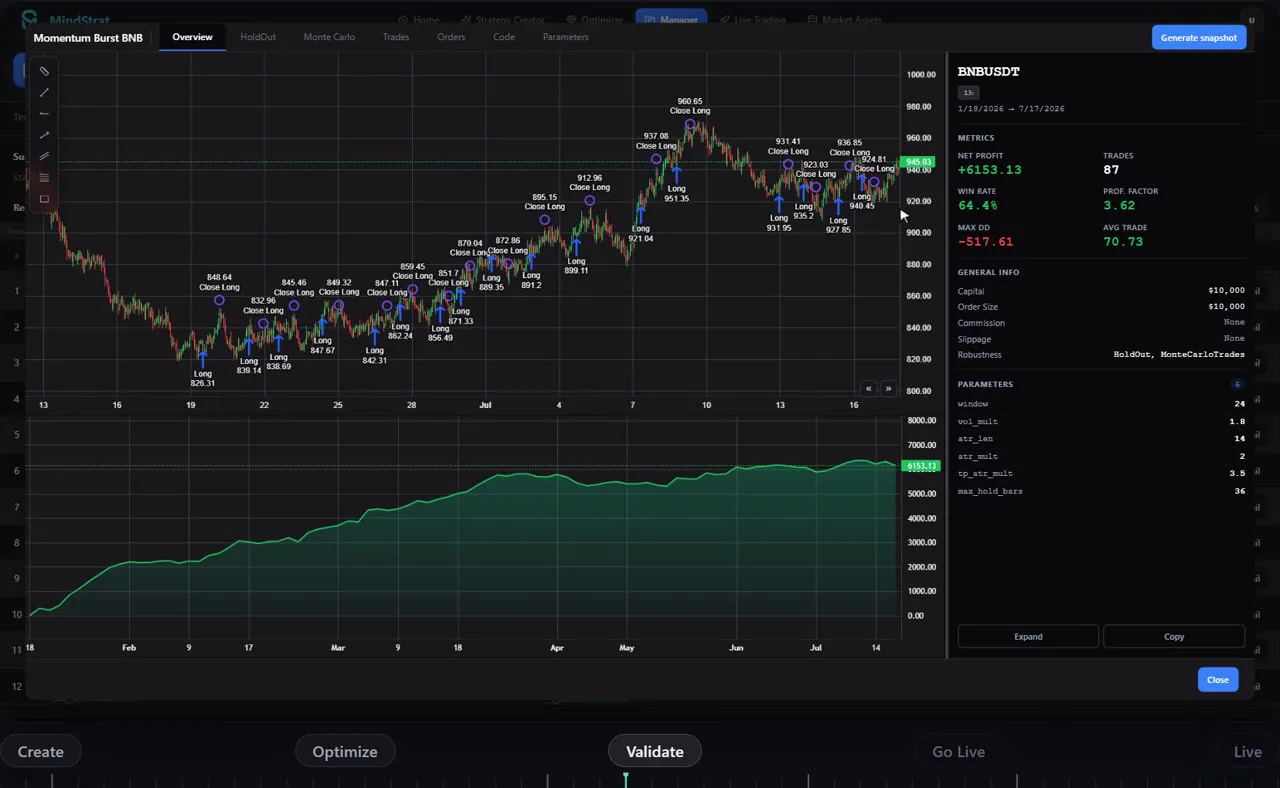Select the parallel channel drawing tool
The image size is (1280, 788).
pyautogui.click(x=44, y=156)
